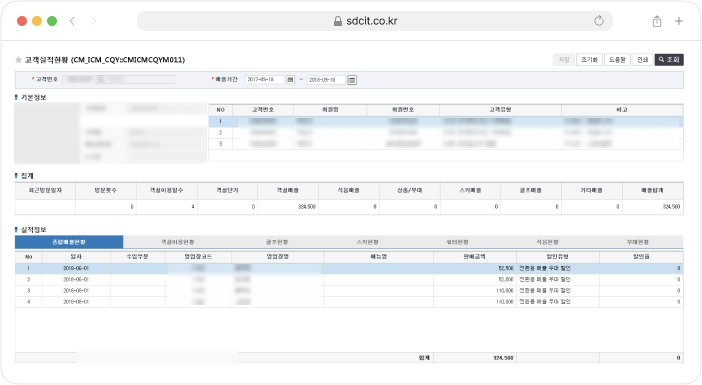Image resolution: width=702 pixels, height=385 pixels.
Task: Open a new tab with the plus icon
Action: (679, 21)
